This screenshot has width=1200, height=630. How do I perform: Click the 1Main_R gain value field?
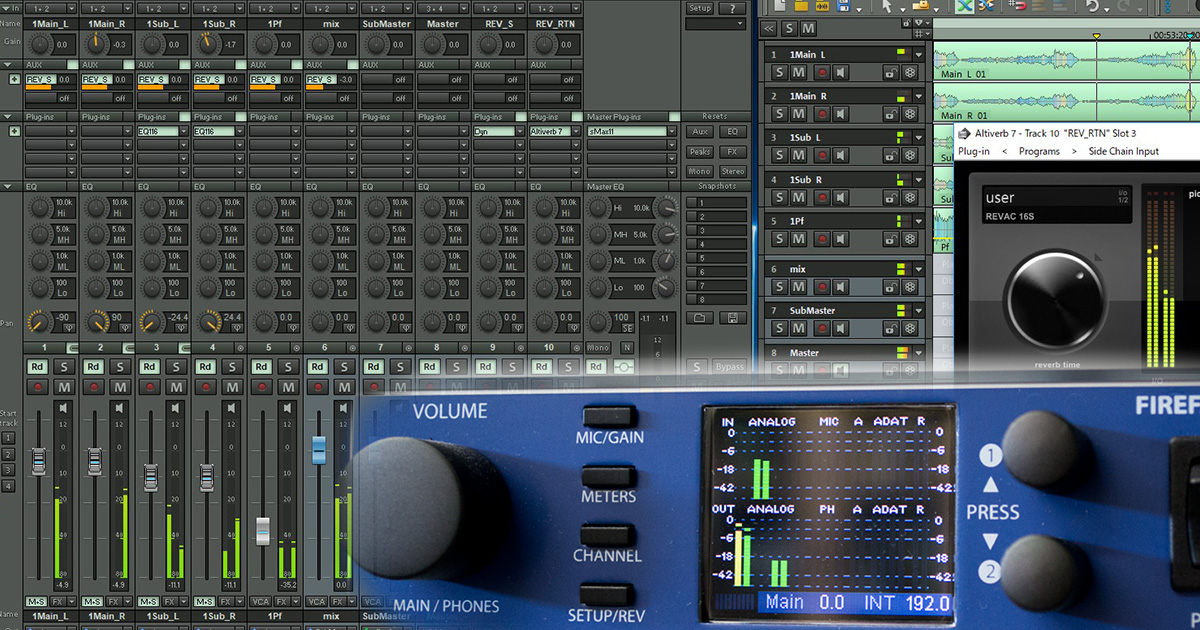coord(121,45)
